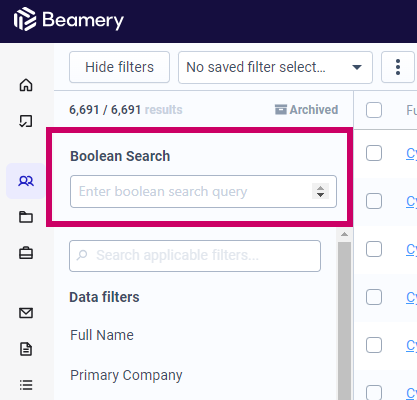Click the filter panel scrollbar up arrow
417x400 pixels.
tap(344, 235)
